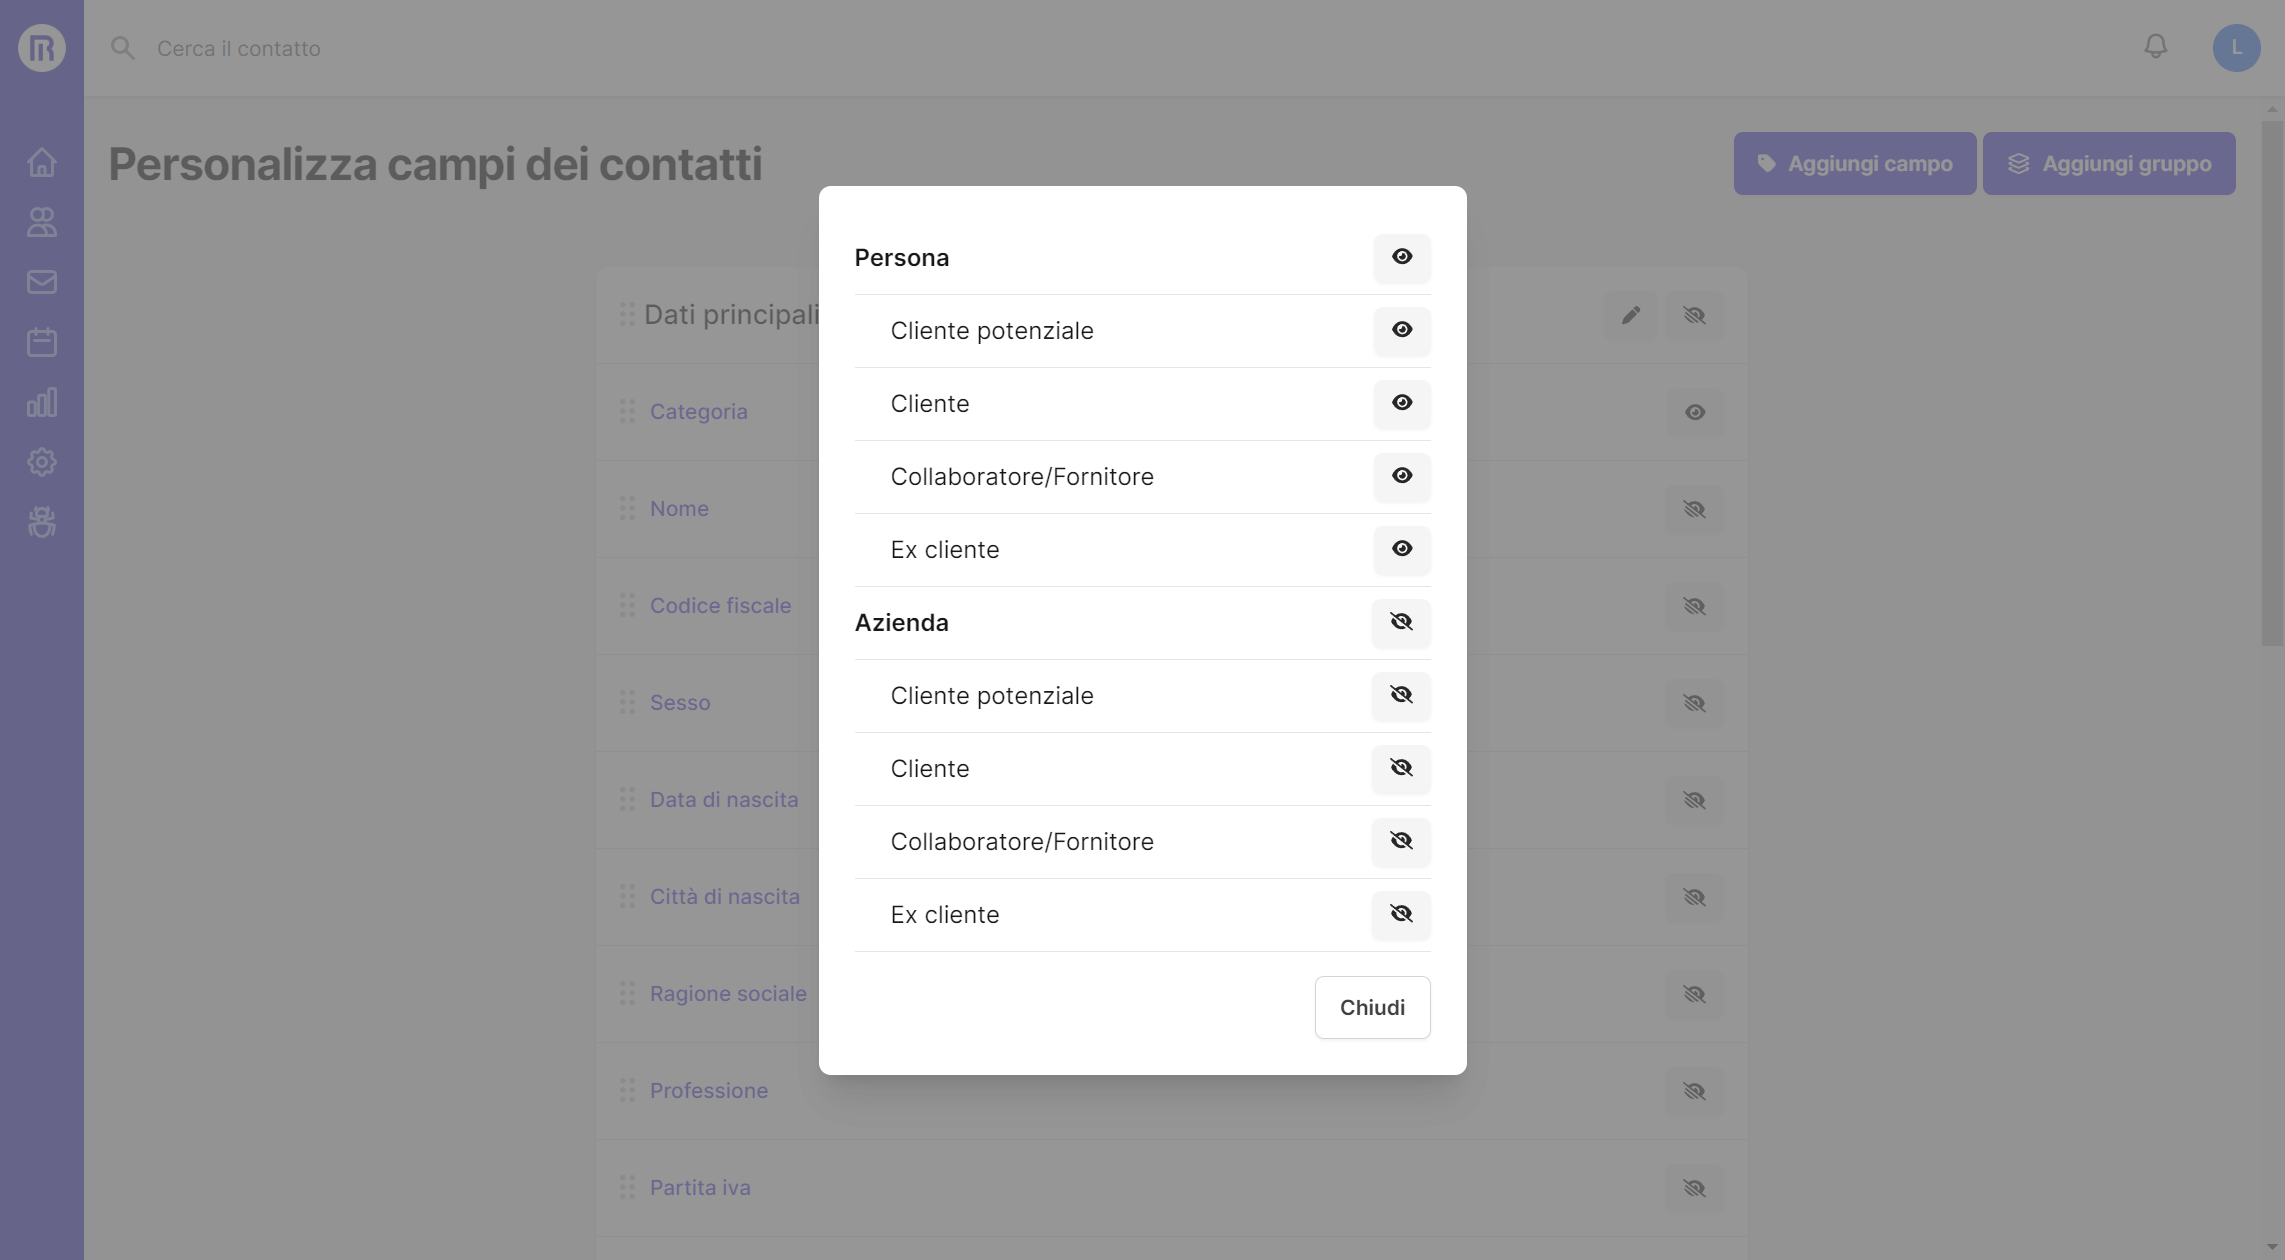Show Azienda's Ex cliente entry

[x=1401, y=915]
